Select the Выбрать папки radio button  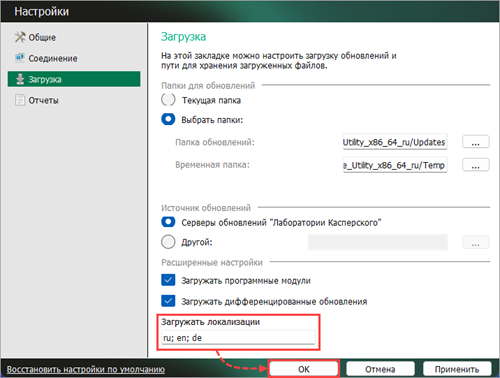tap(168, 119)
